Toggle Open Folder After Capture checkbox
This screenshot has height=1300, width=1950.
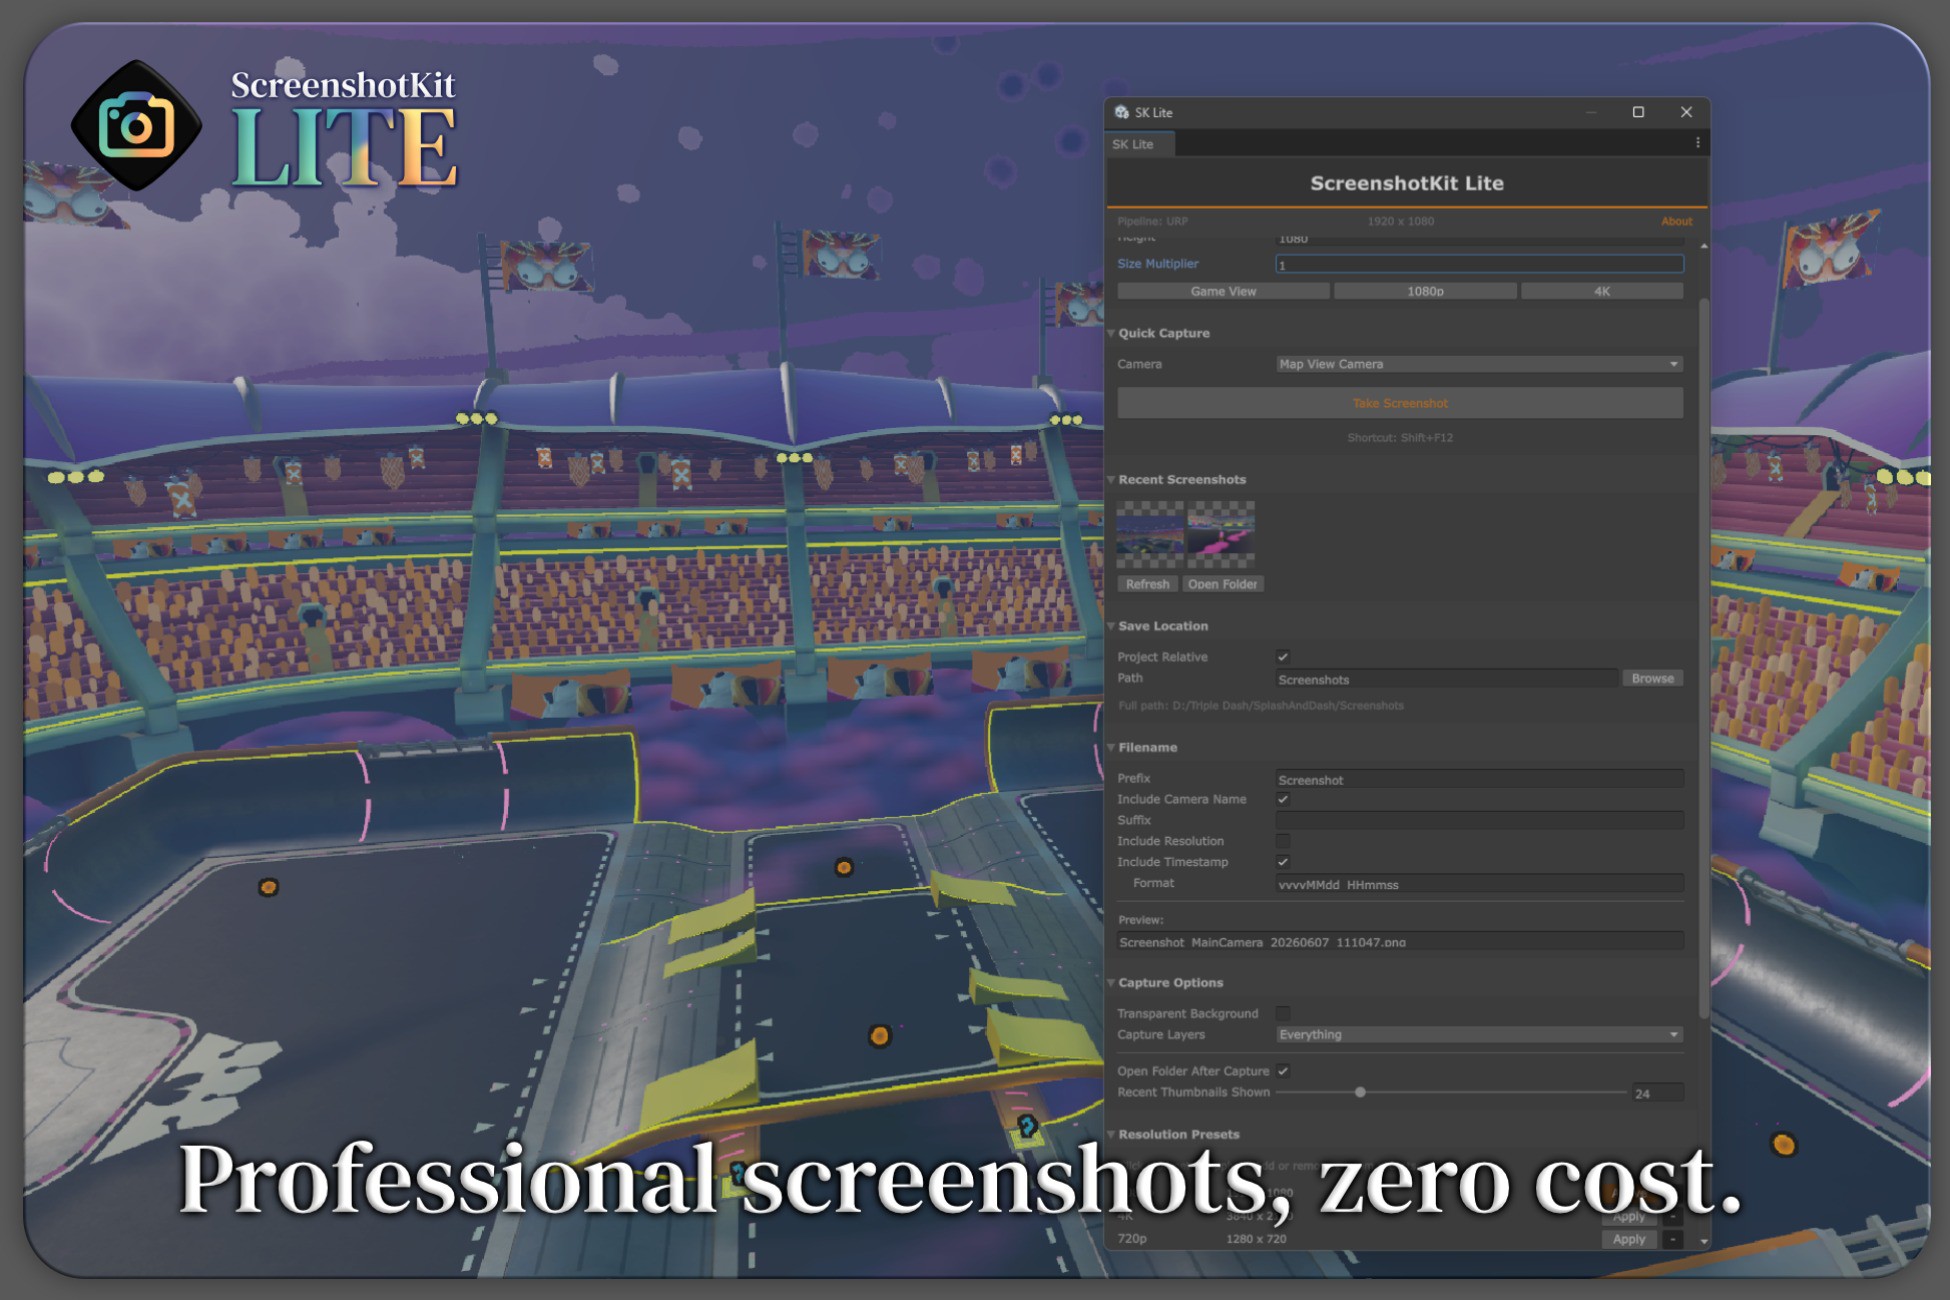coord(1283,1071)
